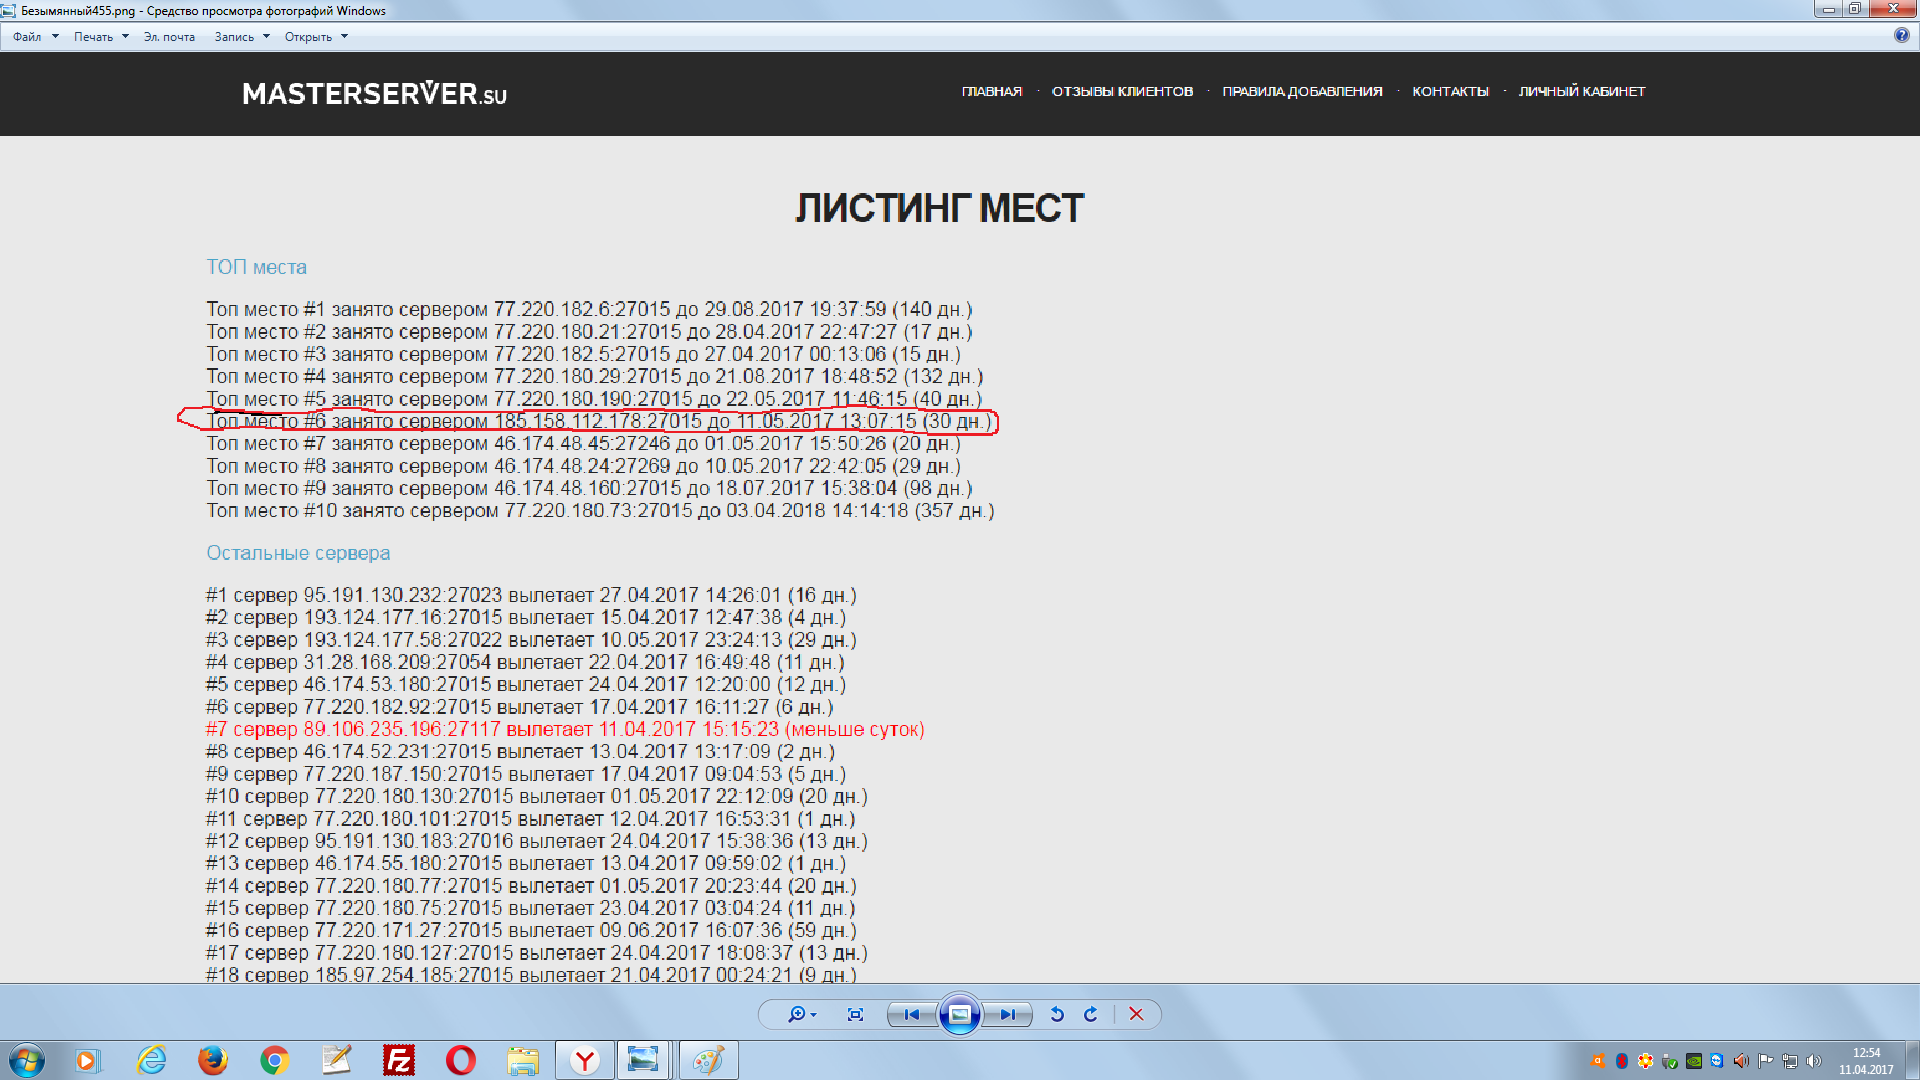Launch Opera browser from taskbar
Viewport: 1920px width, 1080px height.
461,1060
